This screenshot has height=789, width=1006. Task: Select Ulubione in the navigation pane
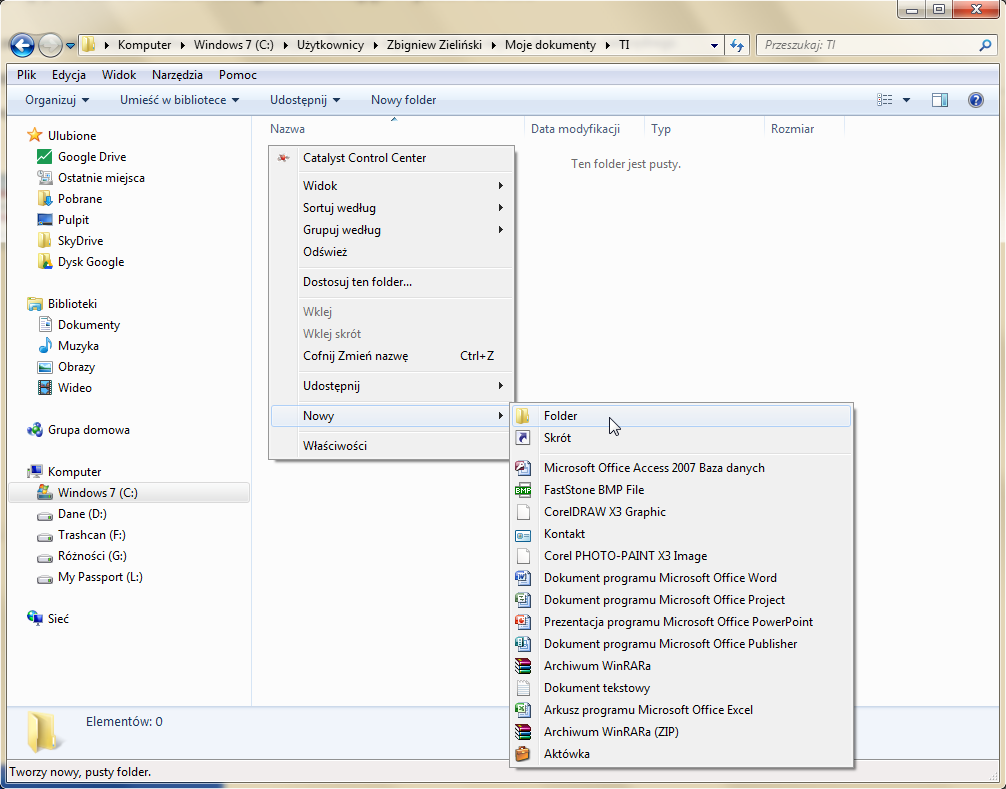(72, 136)
